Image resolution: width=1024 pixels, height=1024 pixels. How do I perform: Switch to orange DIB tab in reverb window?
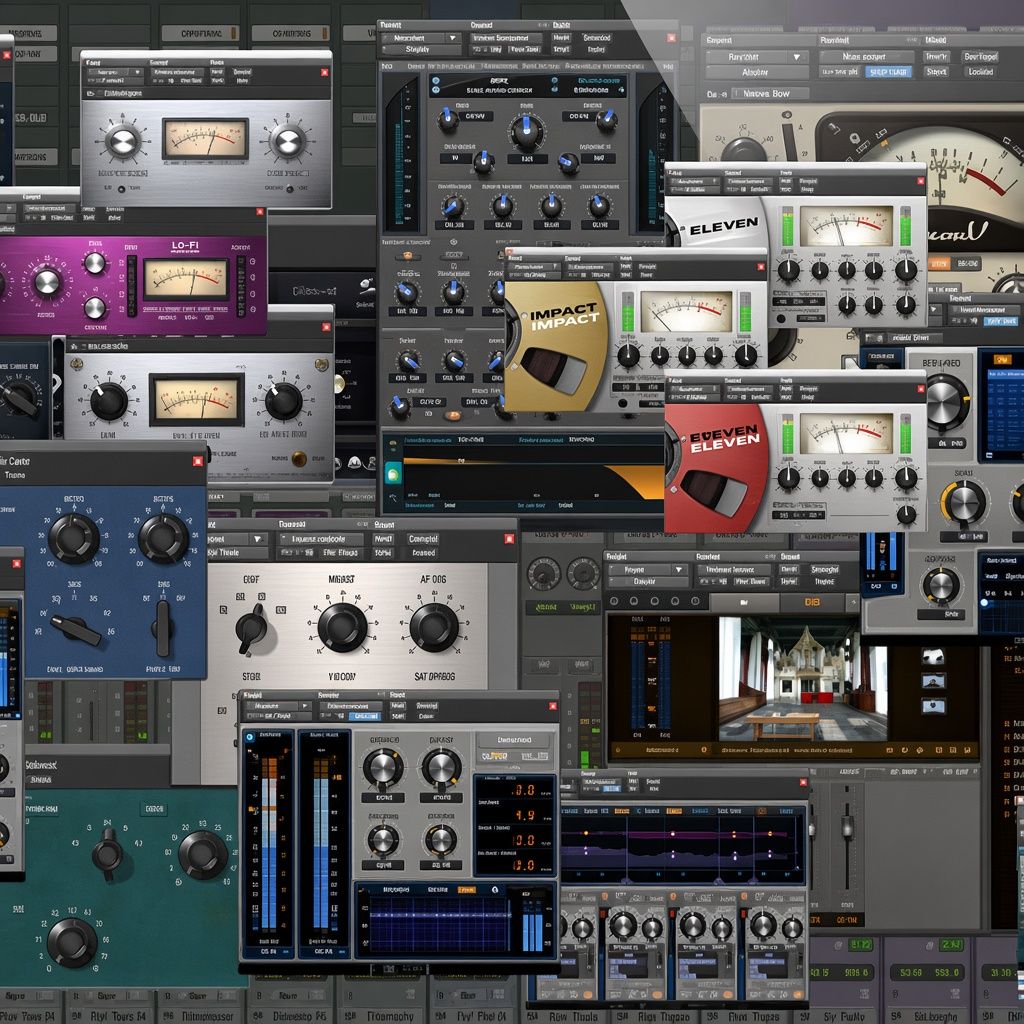(811, 601)
